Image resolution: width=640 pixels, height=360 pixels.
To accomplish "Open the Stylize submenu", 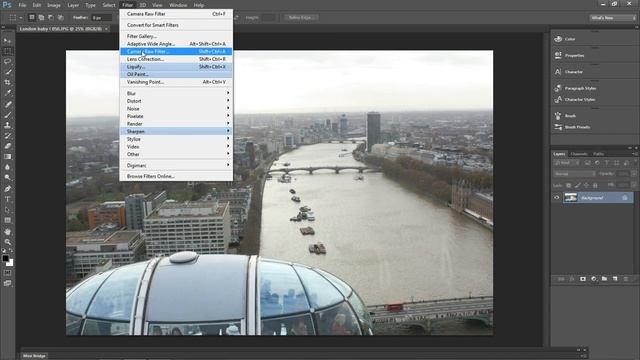I will 176,139.
